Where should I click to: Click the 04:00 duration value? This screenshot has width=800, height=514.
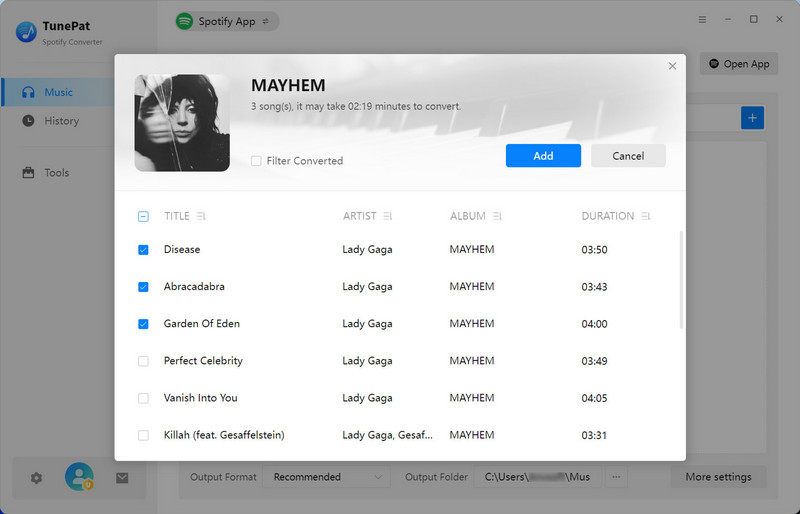594,324
